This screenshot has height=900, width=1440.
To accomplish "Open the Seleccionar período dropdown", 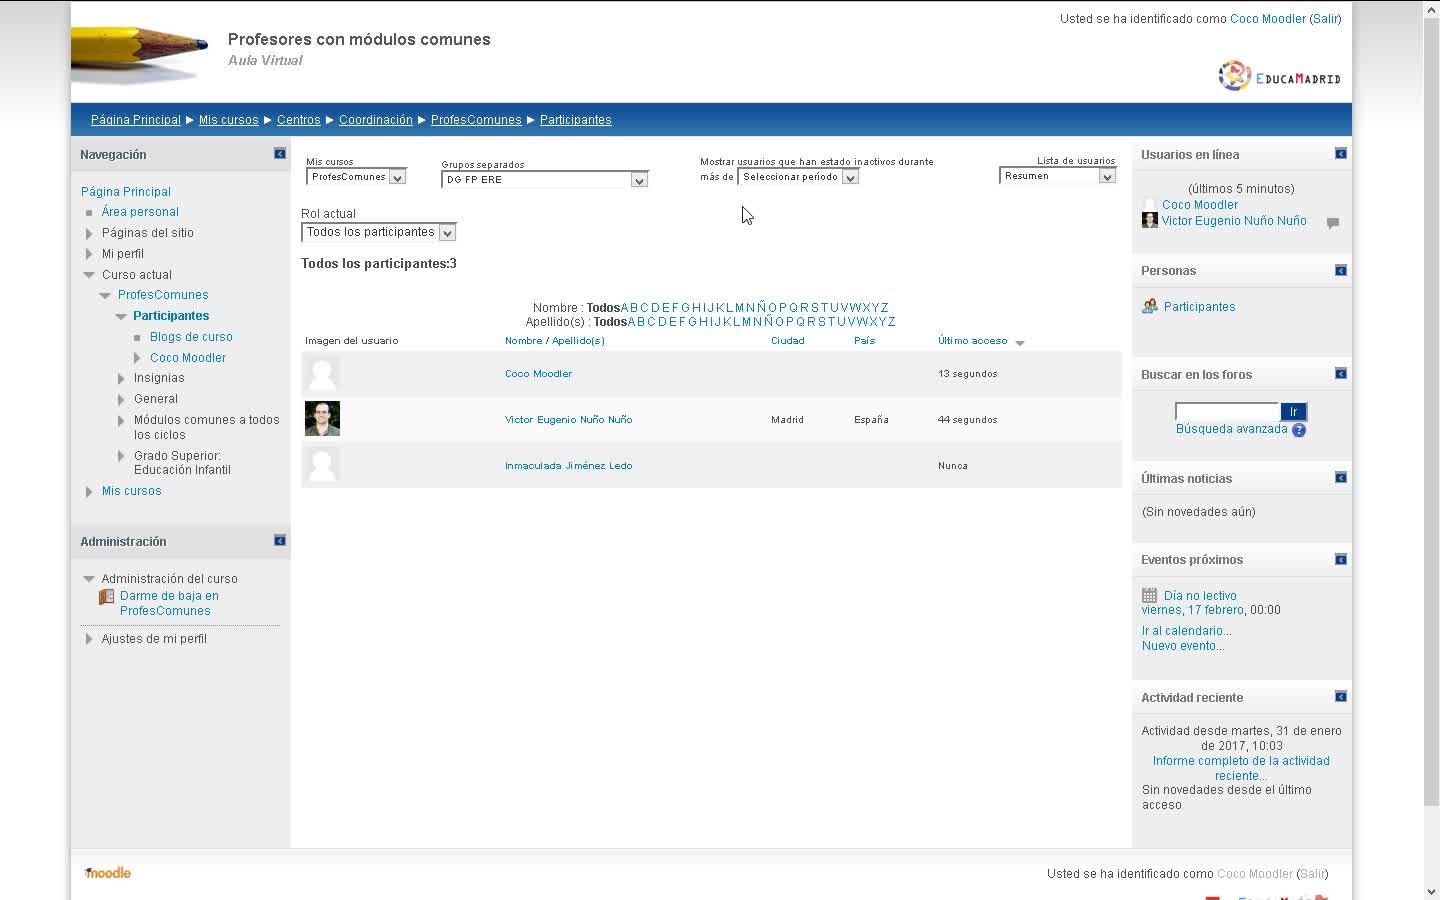I will (x=798, y=177).
